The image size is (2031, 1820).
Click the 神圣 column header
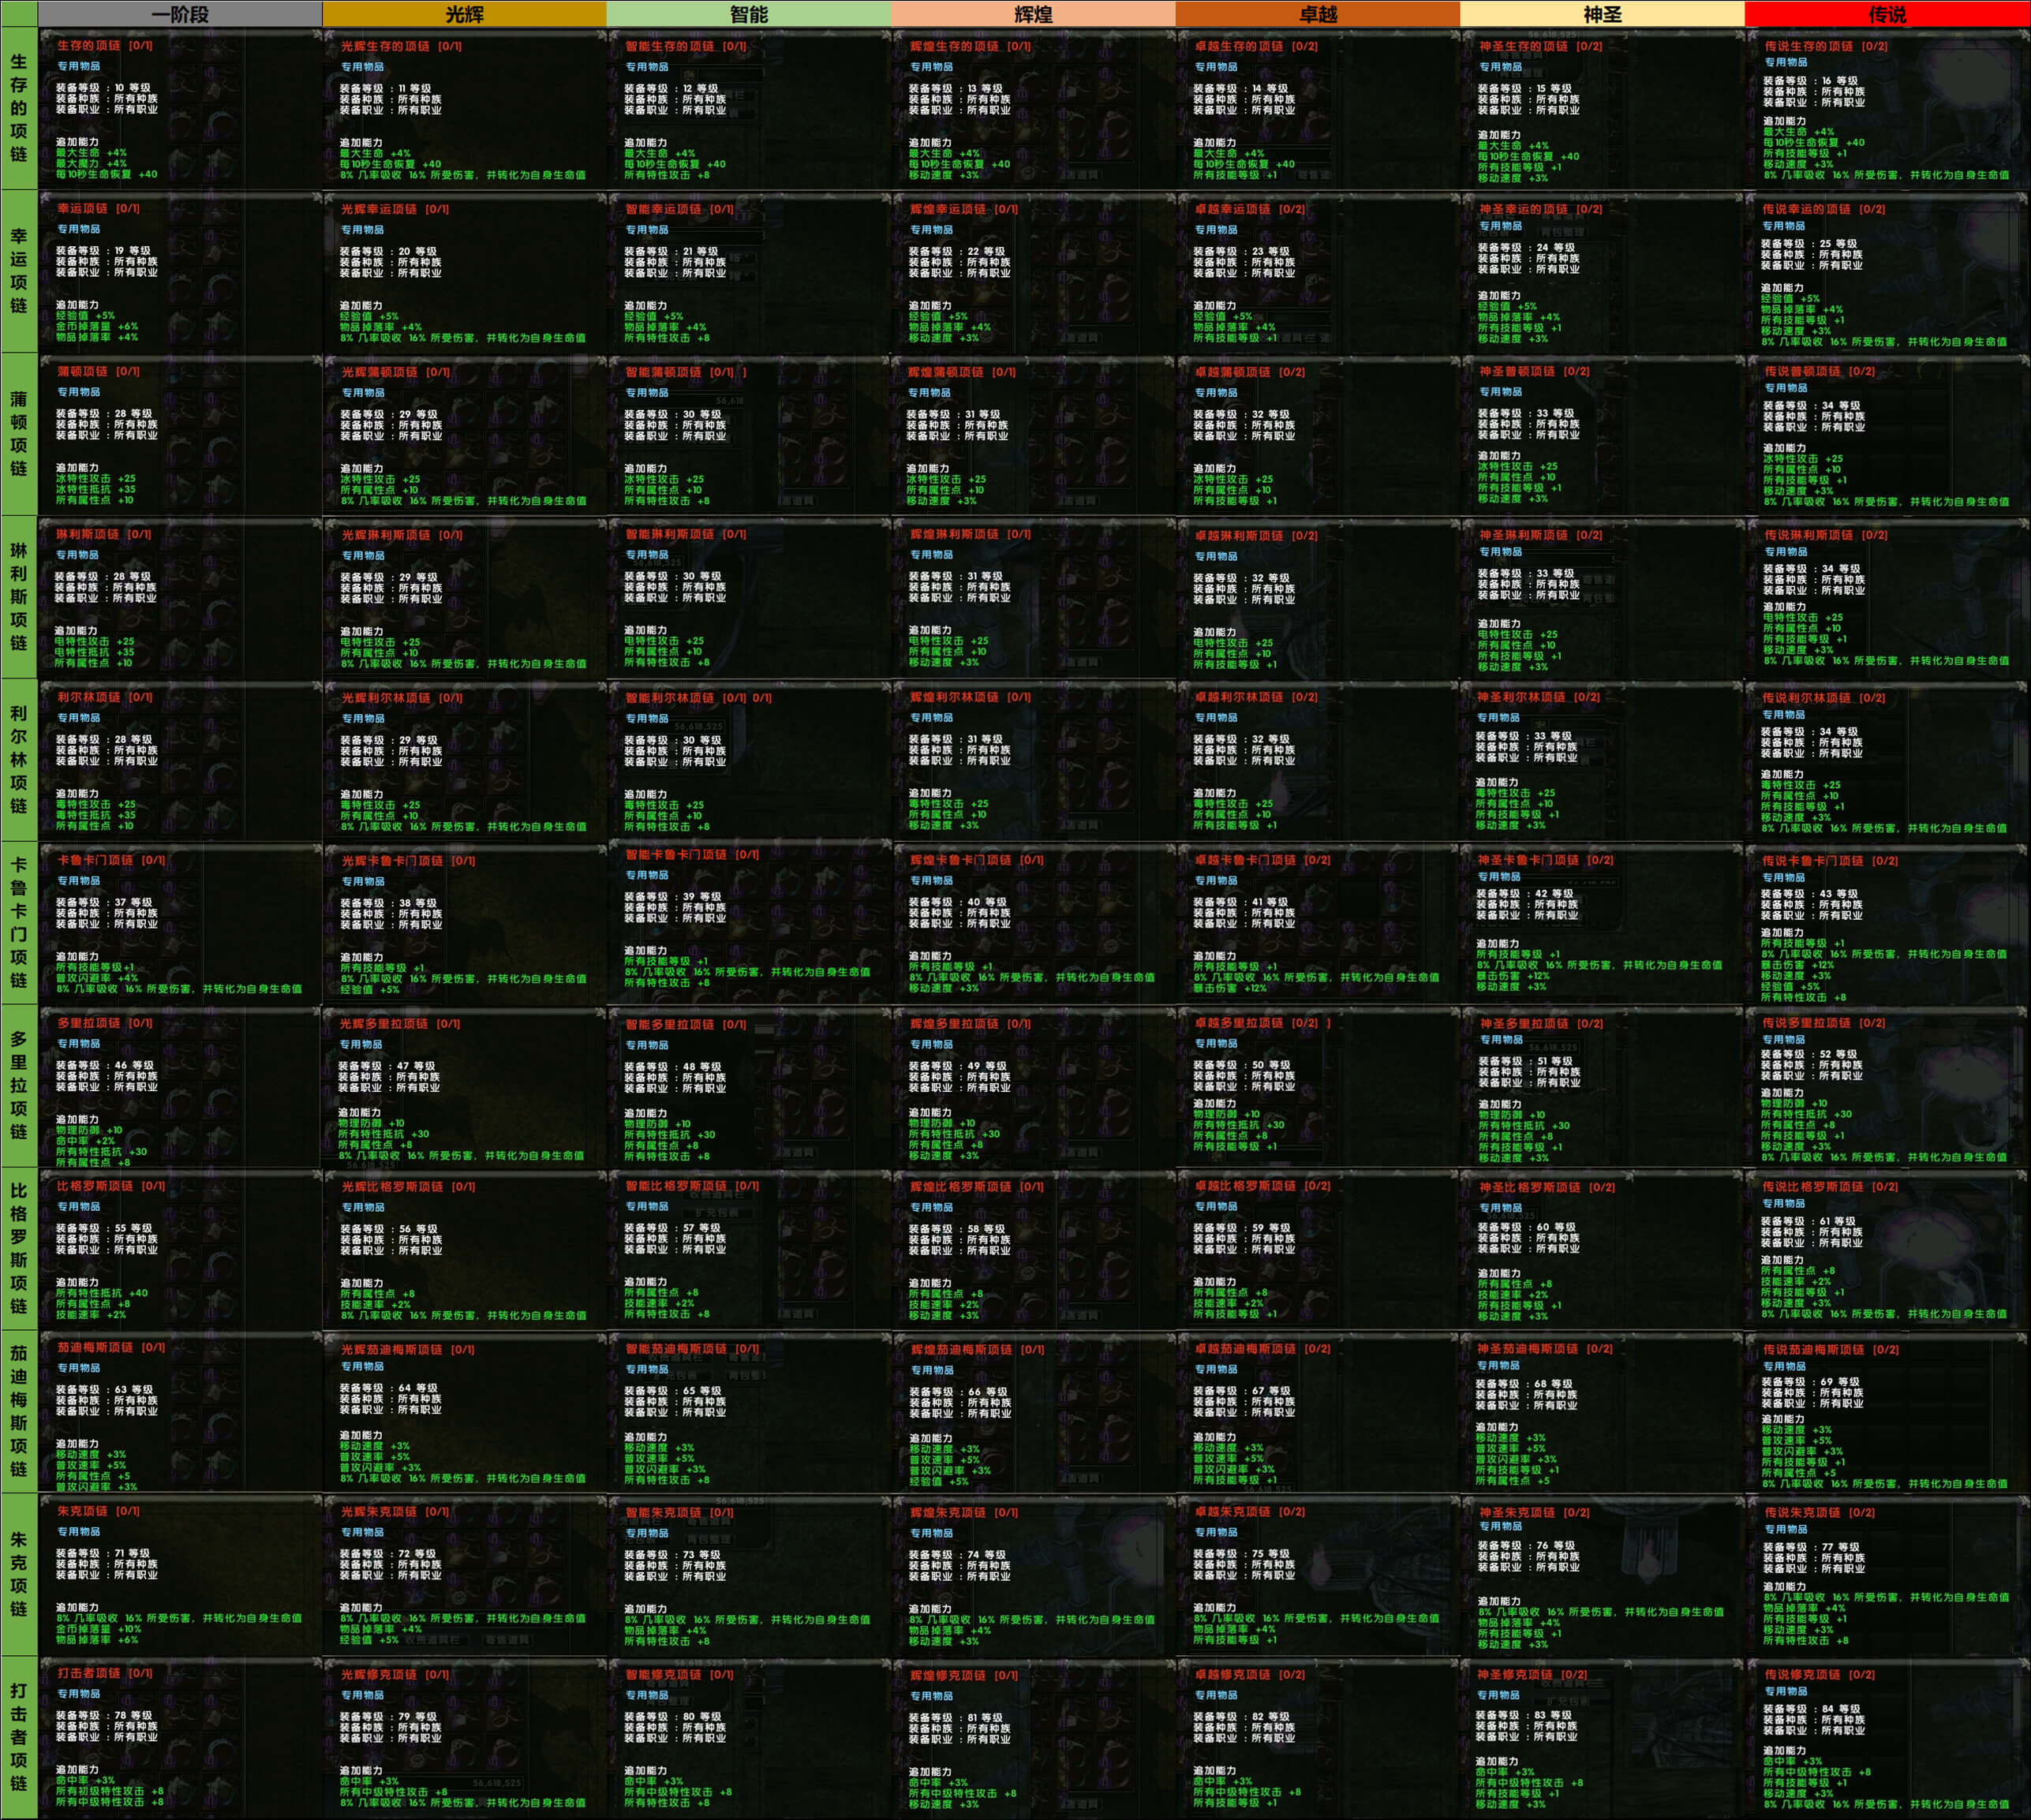tap(1602, 14)
